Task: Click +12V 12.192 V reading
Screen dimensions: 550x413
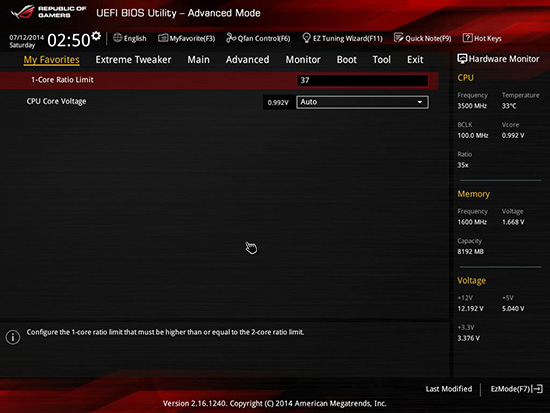Action: point(470,309)
